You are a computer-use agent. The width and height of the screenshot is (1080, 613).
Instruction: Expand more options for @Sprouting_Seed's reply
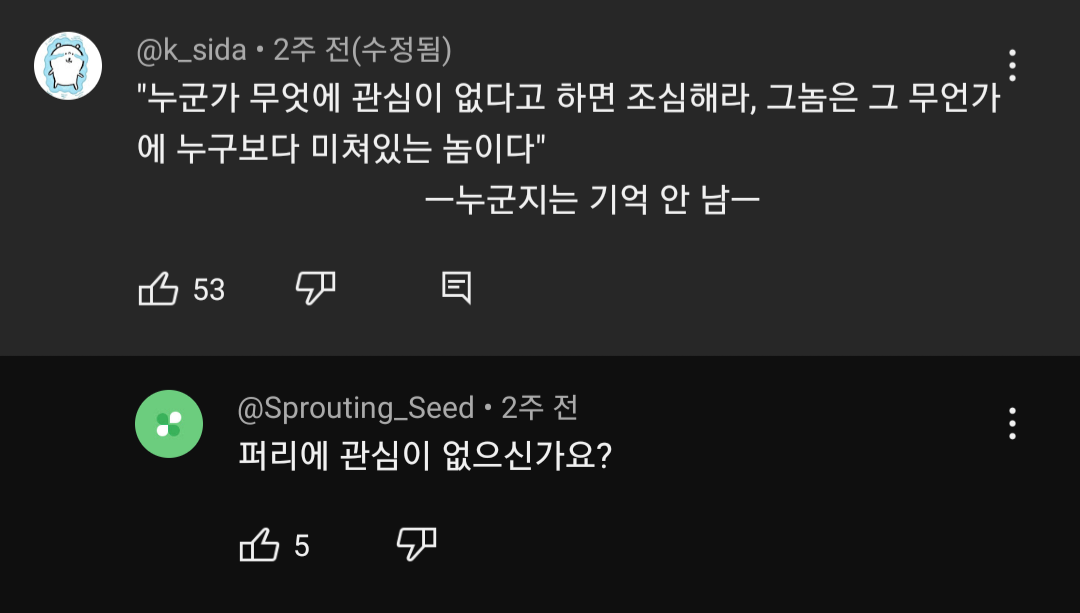pyautogui.click(x=1012, y=424)
